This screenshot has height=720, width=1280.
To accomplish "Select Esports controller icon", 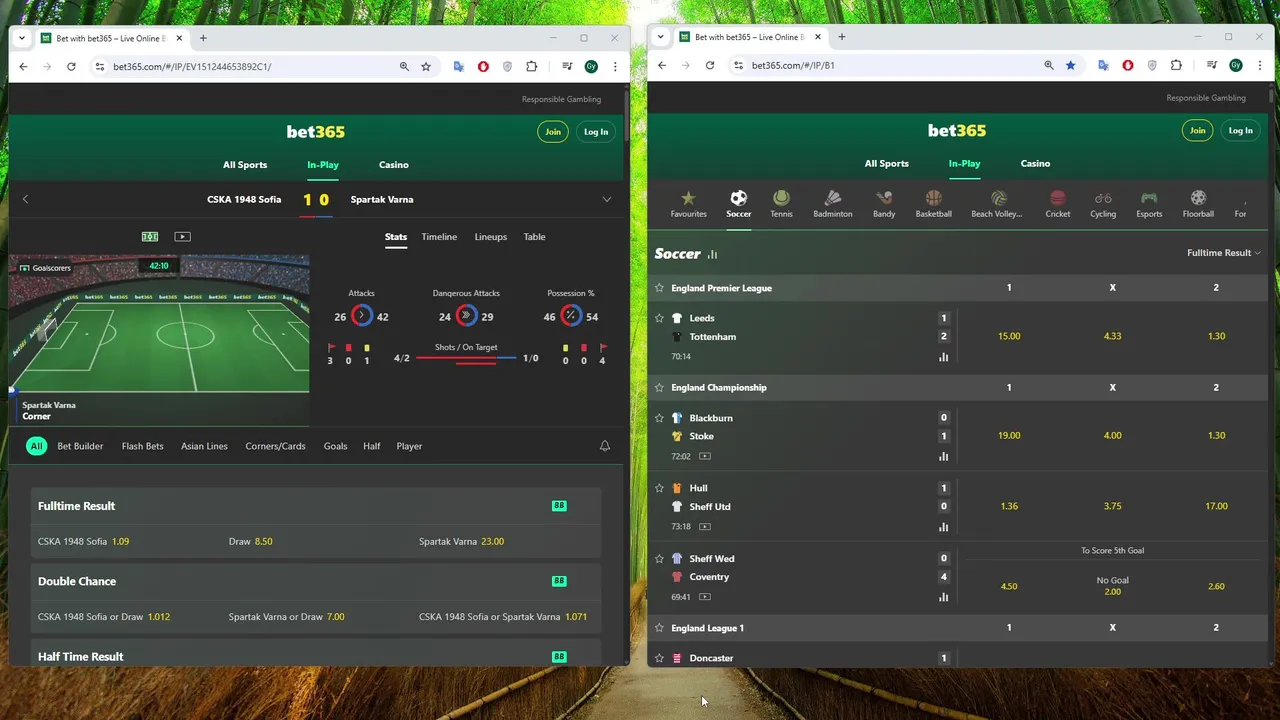I will (1149, 198).
